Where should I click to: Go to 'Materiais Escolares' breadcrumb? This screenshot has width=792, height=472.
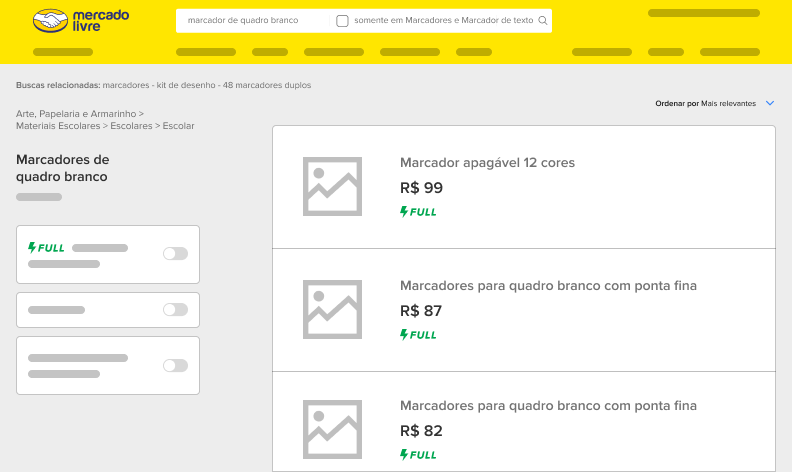click(x=58, y=126)
